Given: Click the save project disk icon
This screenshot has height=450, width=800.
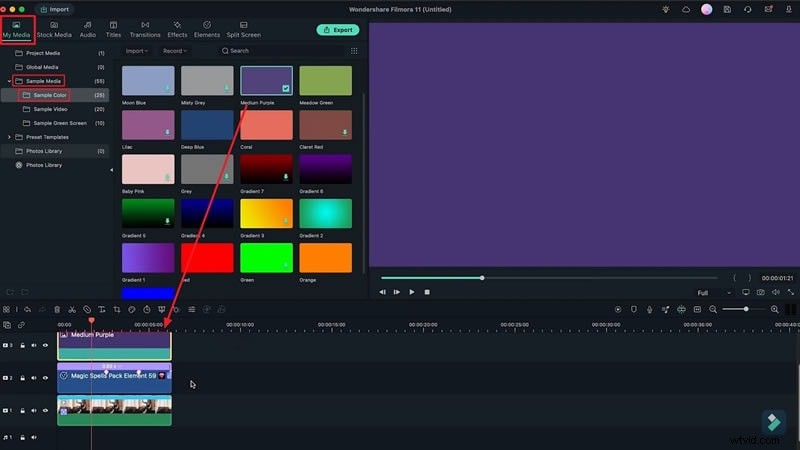Looking at the screenshot, I should (x=727, y=9).
